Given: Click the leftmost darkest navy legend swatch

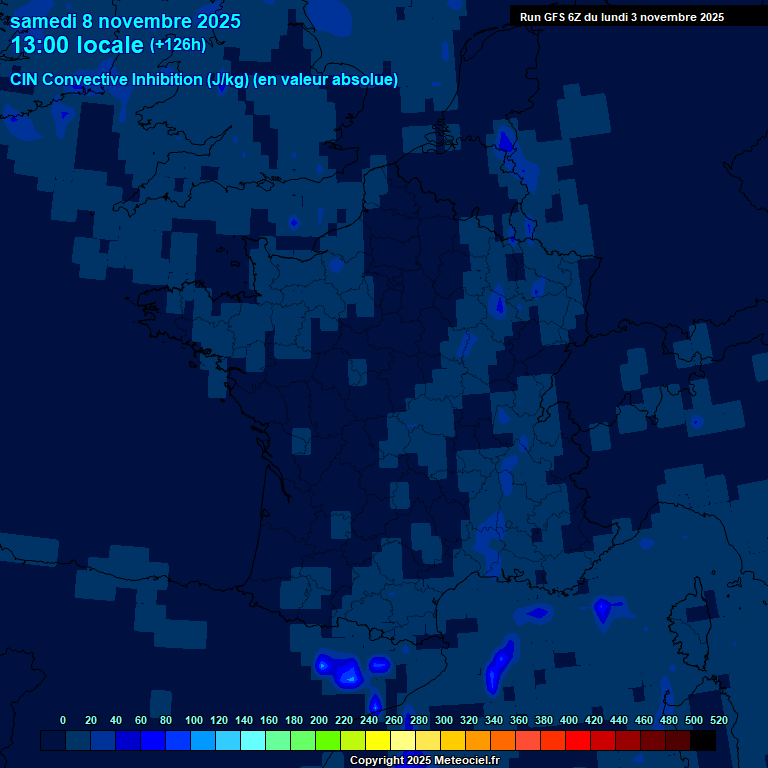Looking at the screenshot, I should point(53,740).
